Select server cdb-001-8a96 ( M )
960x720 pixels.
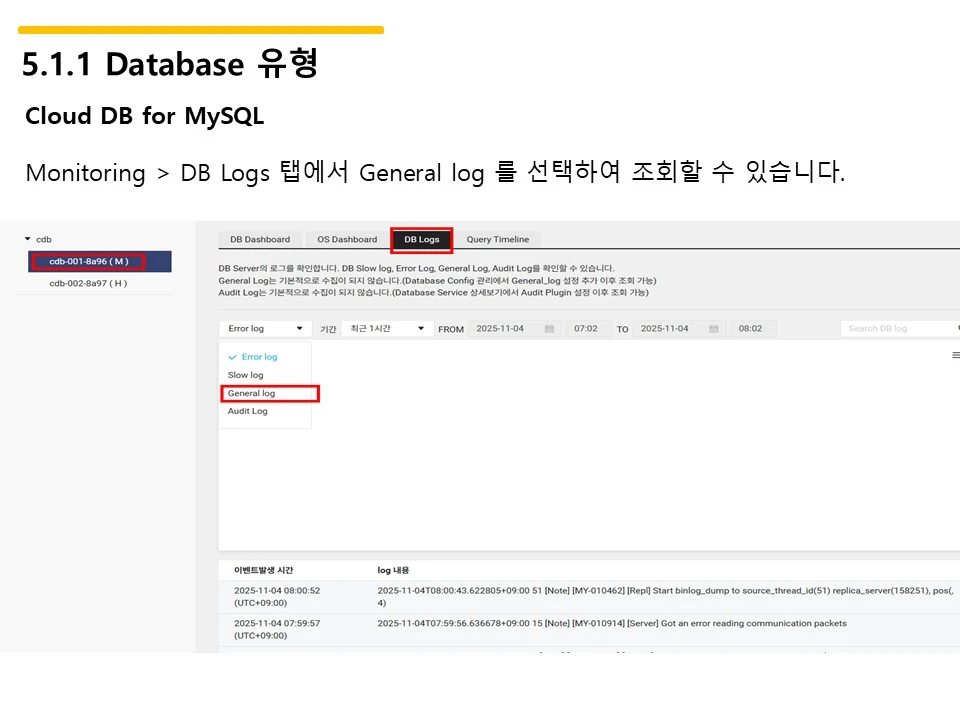pyautogui.click(x=100, y=261)
